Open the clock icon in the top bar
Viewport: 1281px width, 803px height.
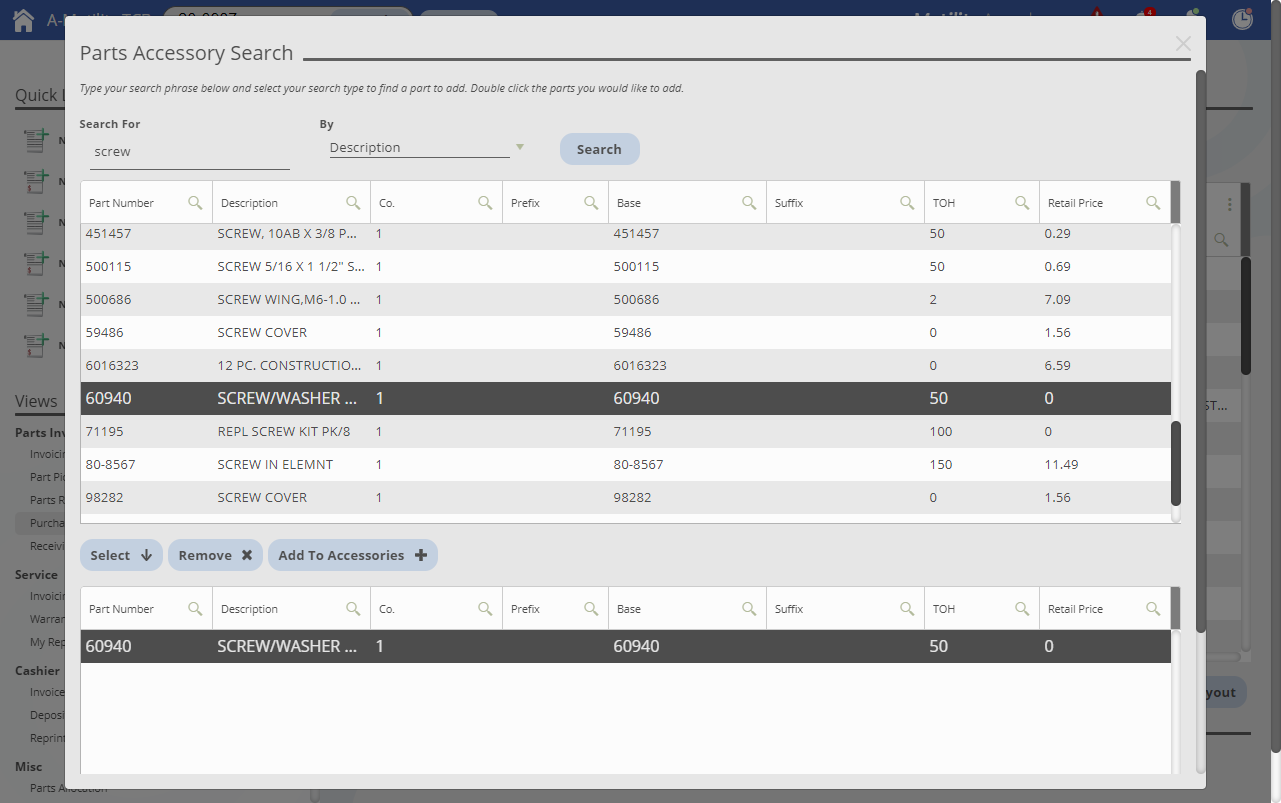pos(1242,19)
